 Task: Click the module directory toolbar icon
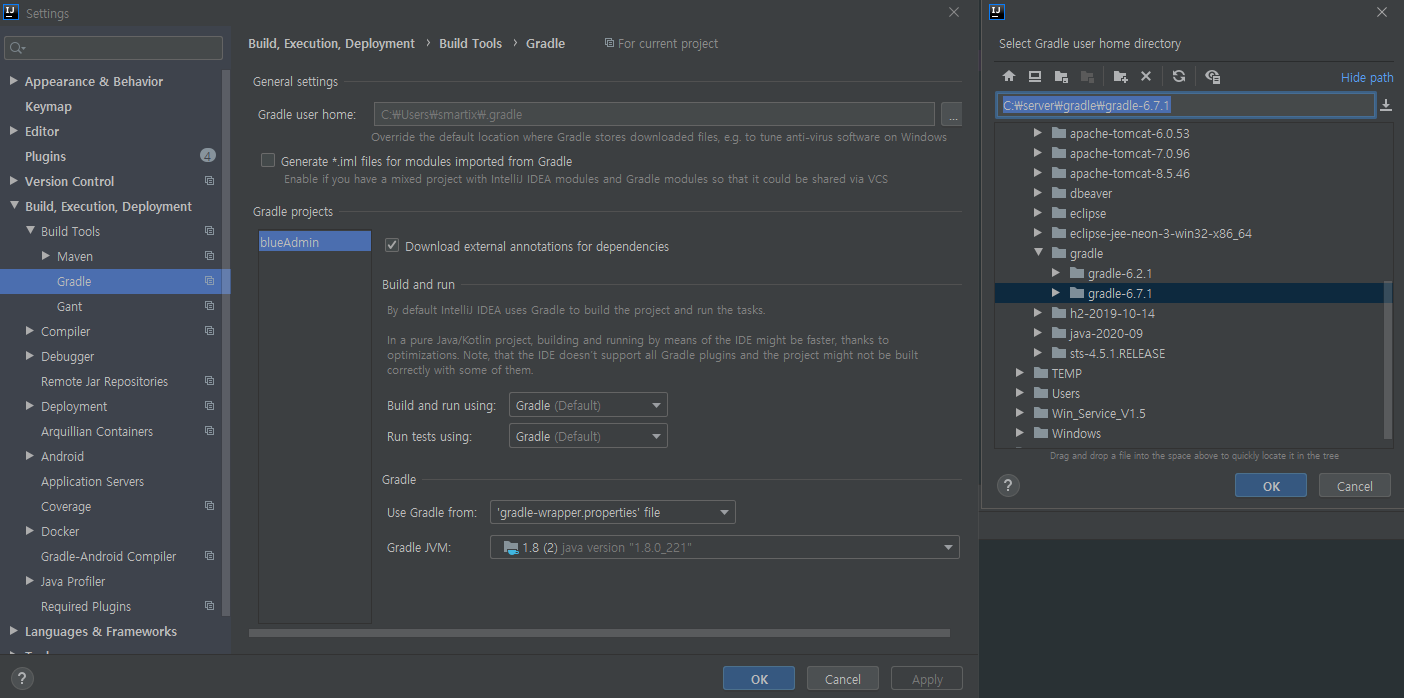(1087, 76)
